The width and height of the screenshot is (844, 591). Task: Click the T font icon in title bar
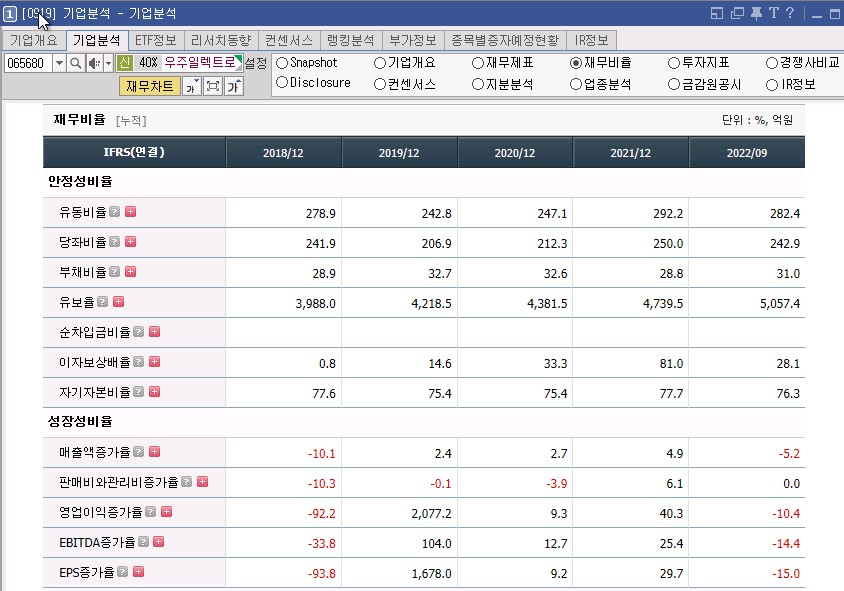click(774, 13)
